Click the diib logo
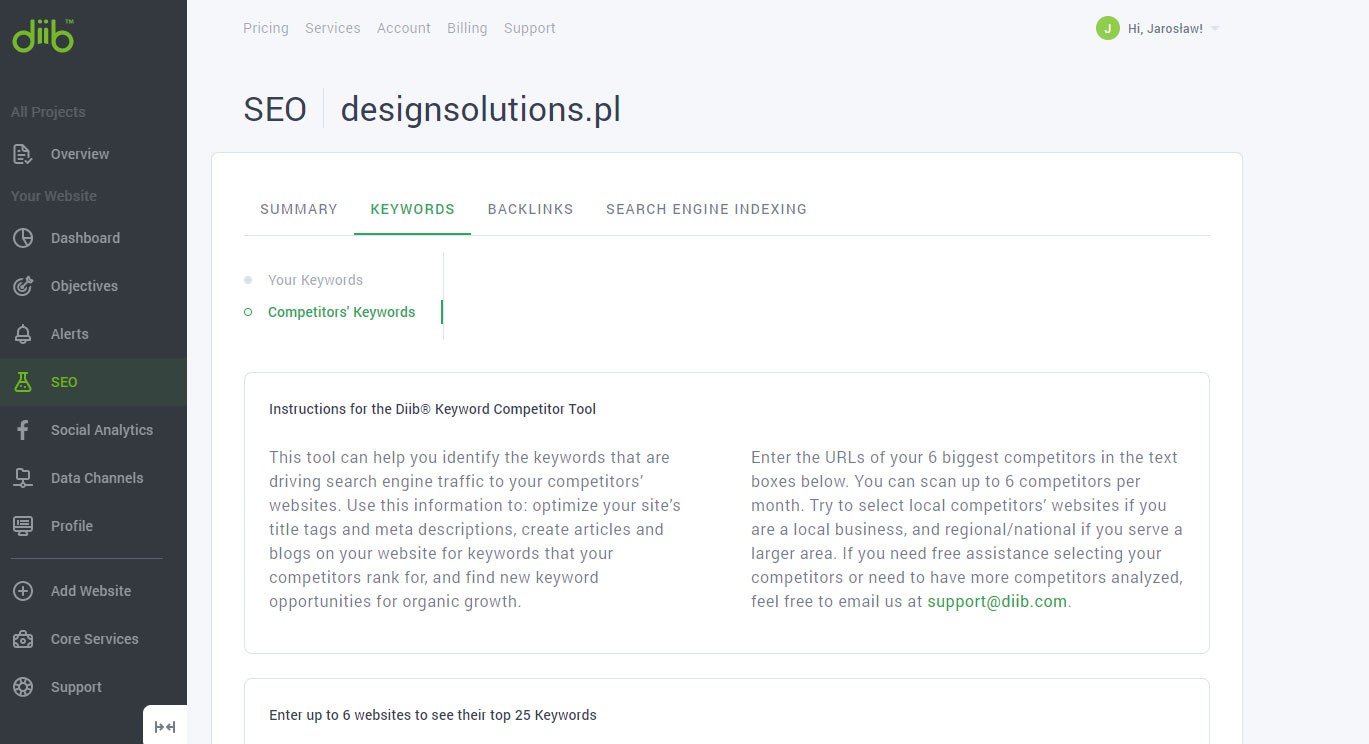The width and height of the screenshot is (1369, 744). 43,36
